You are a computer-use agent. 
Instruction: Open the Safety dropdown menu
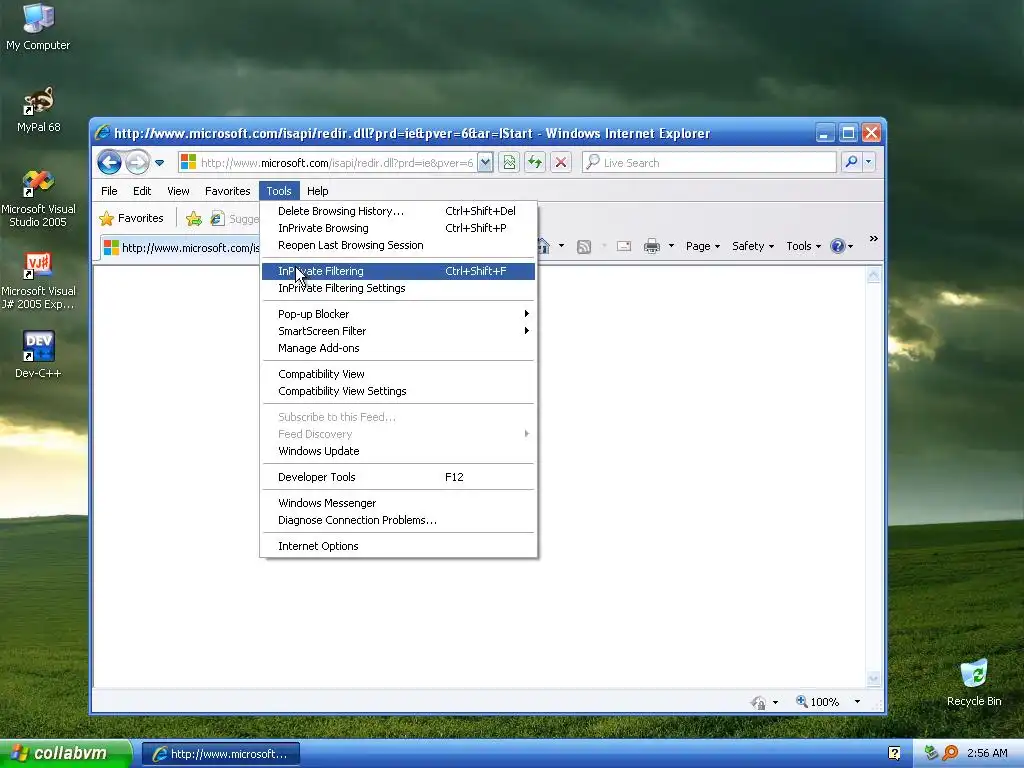(753, 246)
